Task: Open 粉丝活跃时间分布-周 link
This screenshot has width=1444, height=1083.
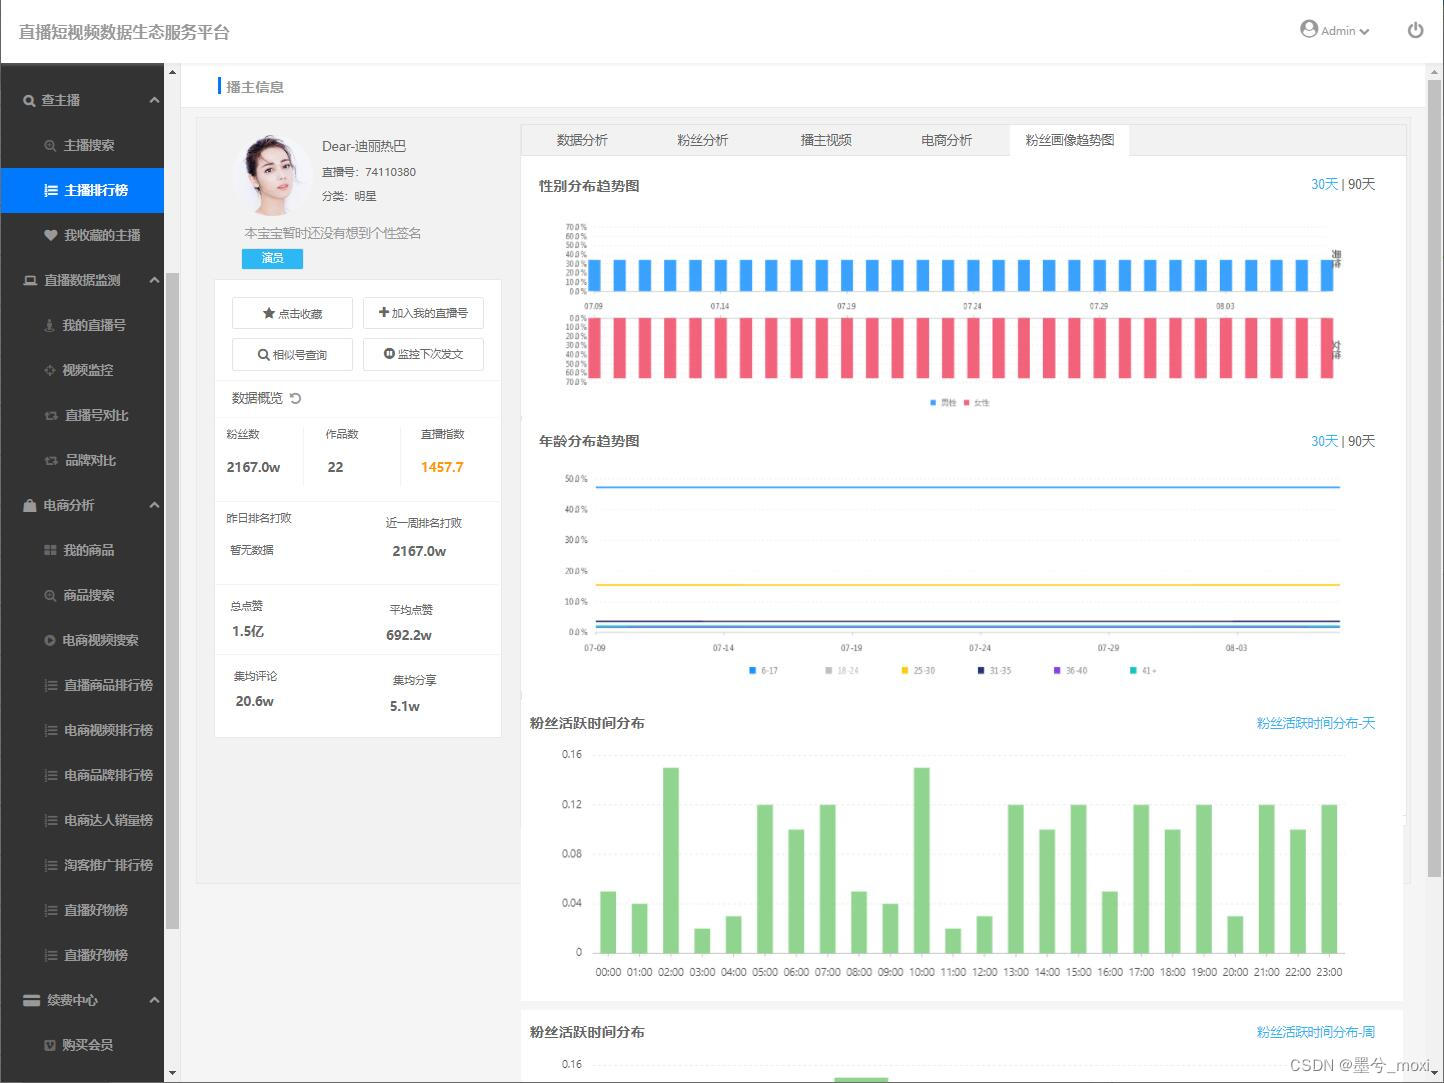Action: point(1316,1032)
